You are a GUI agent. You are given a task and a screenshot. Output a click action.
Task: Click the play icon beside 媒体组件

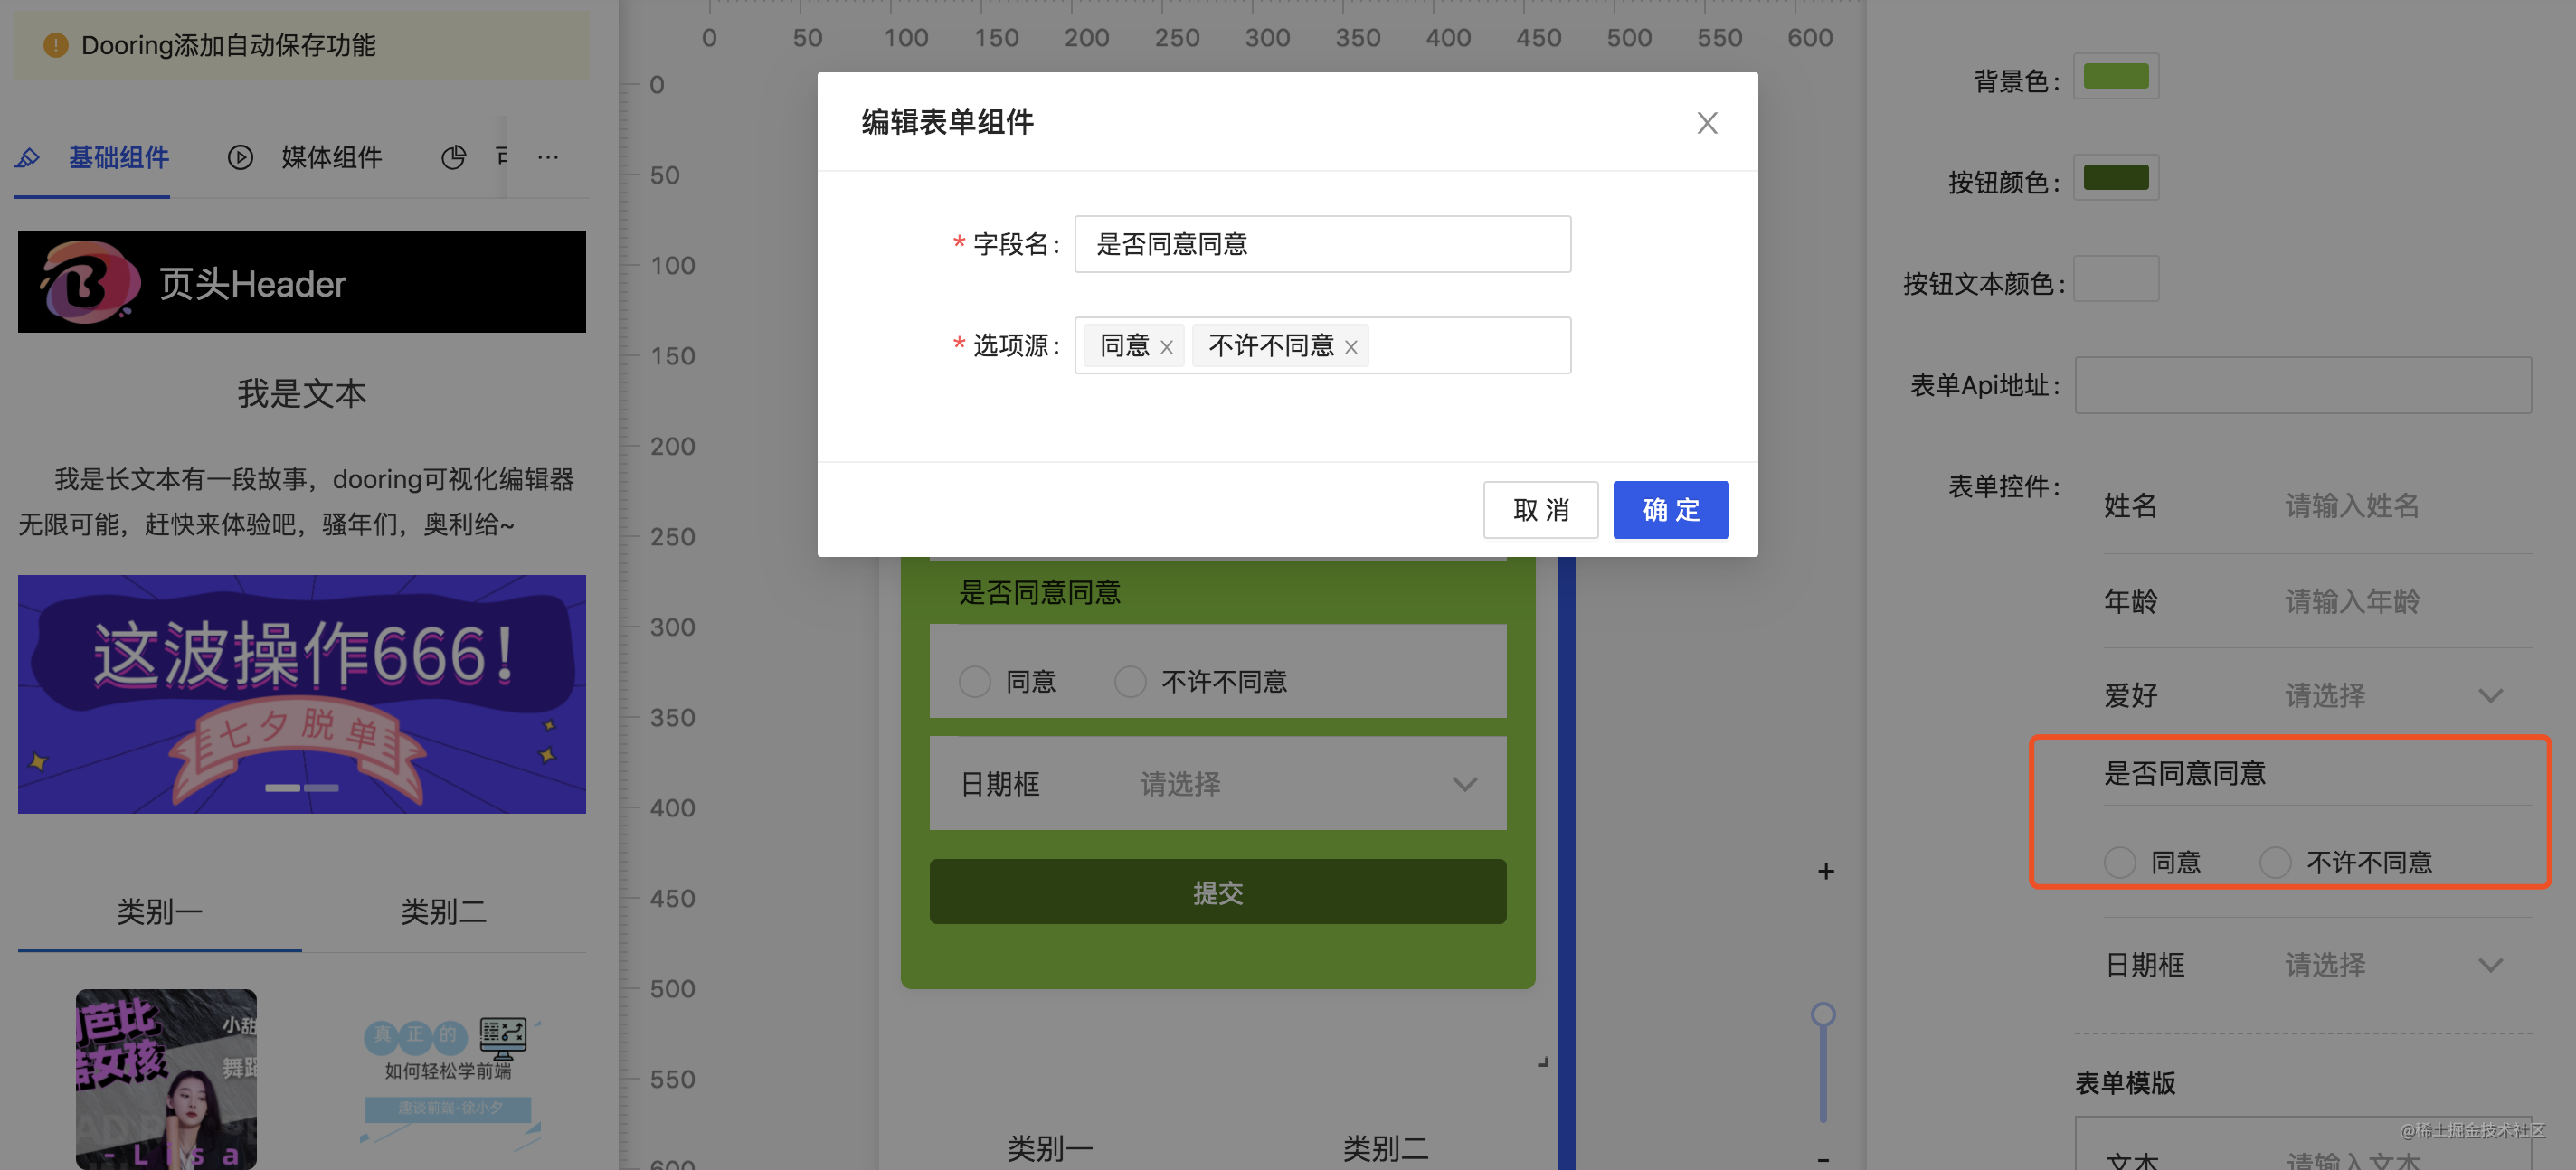coord(240,157)
